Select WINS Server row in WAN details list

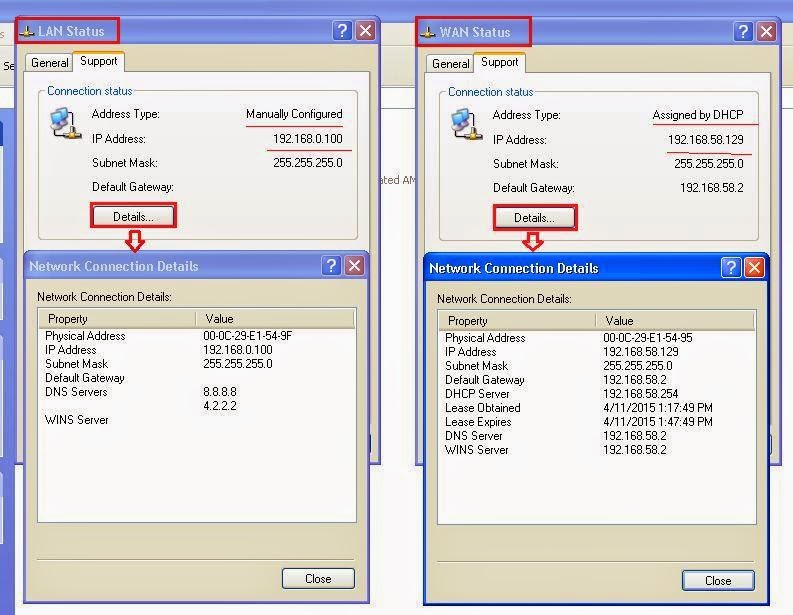point(597,450)
